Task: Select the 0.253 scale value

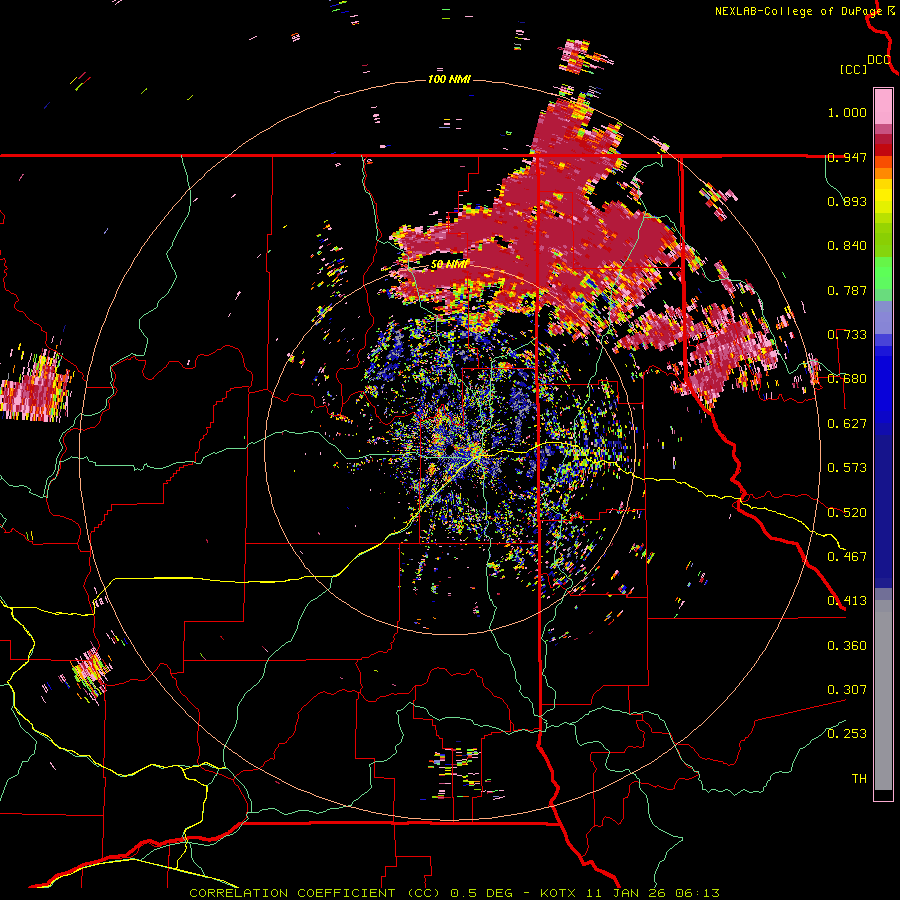Action: [847, 734]
